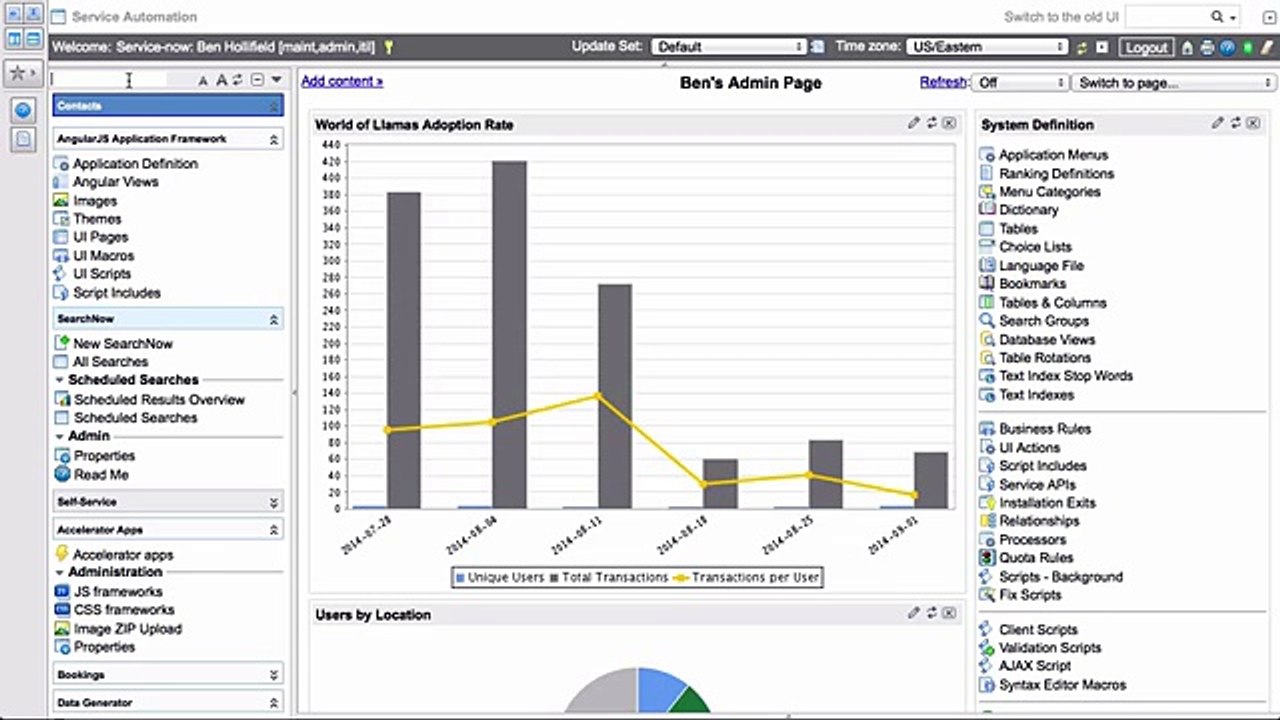Click the total transactions bar for 2014-08-04
Screen dimensions: 1280x720
click(x=509, y=334)
